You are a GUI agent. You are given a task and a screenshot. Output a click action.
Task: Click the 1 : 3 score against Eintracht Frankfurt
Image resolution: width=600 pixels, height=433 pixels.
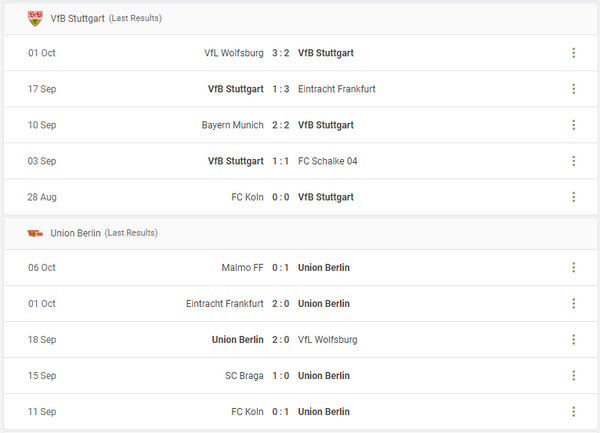pyautogui.click(x=281, y=89)
